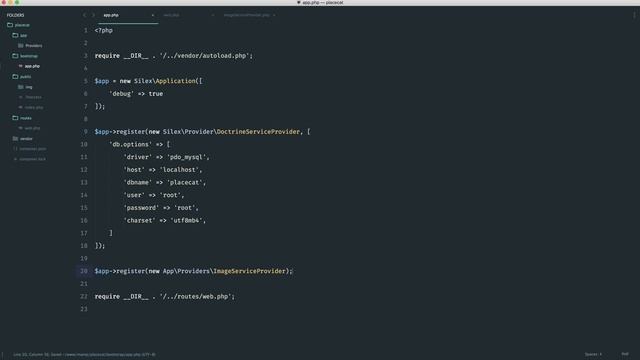The image size is (640, 360).
Task: Close the web.php tab
Action: (213, 15)
